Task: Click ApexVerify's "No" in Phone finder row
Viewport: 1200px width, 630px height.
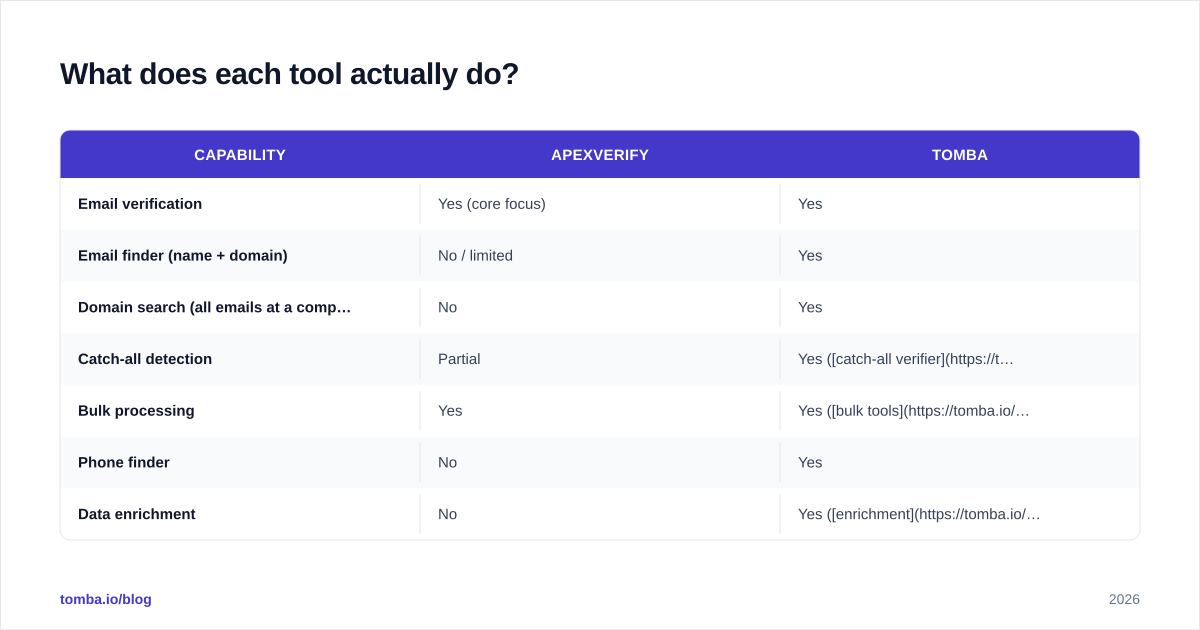Action: click(x=447, y=462)
